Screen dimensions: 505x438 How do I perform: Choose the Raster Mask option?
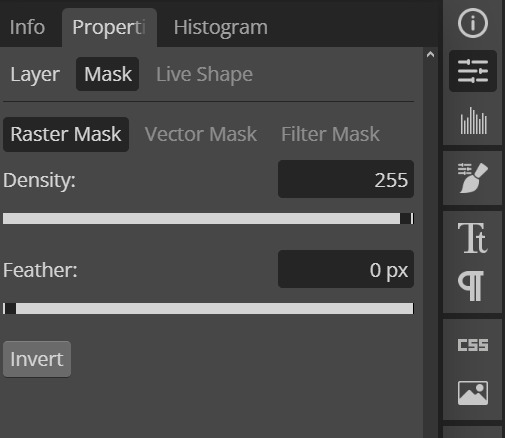click(x=66, y=134)
